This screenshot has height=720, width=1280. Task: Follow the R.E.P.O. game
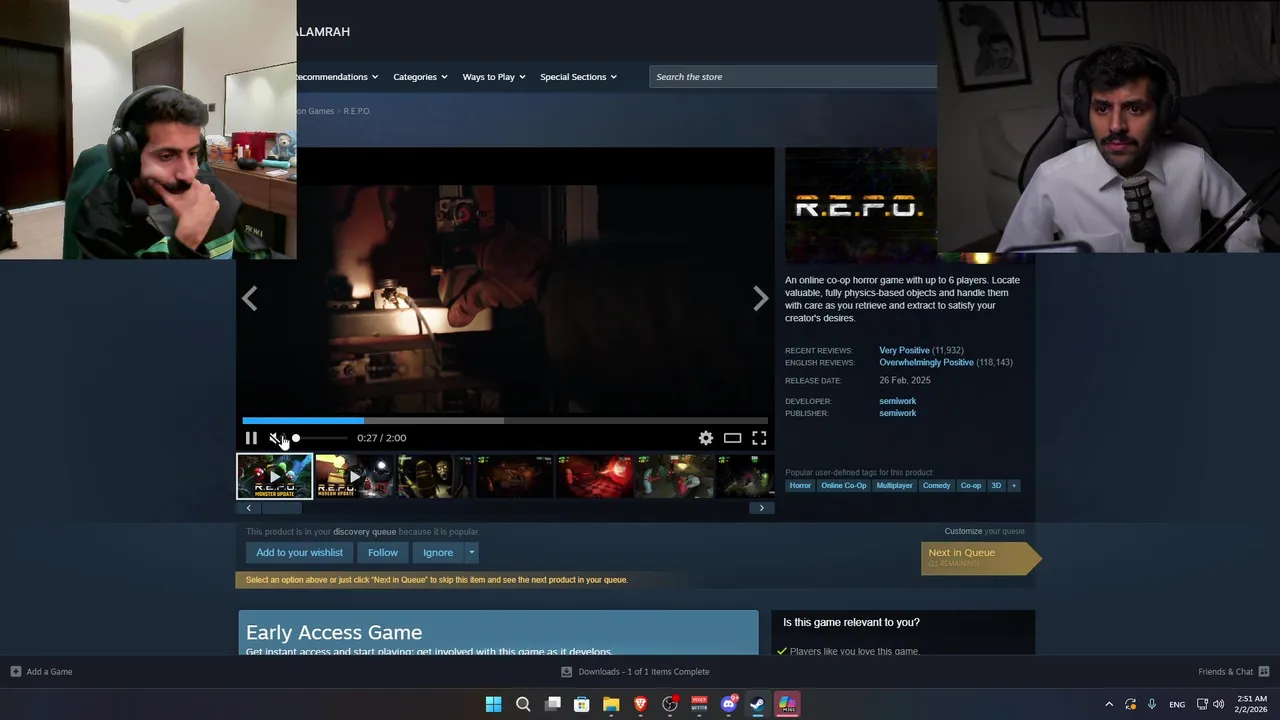click(x=383, y=553)
